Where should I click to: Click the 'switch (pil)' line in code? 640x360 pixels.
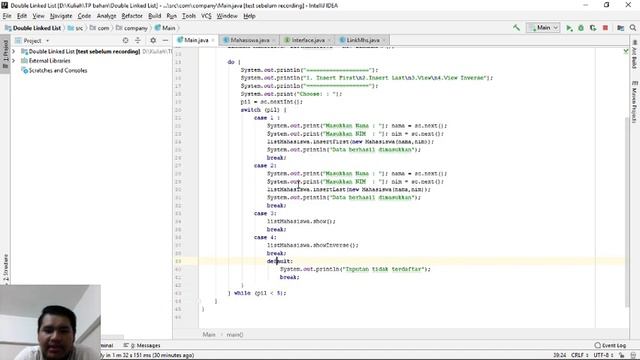[263, 110]
